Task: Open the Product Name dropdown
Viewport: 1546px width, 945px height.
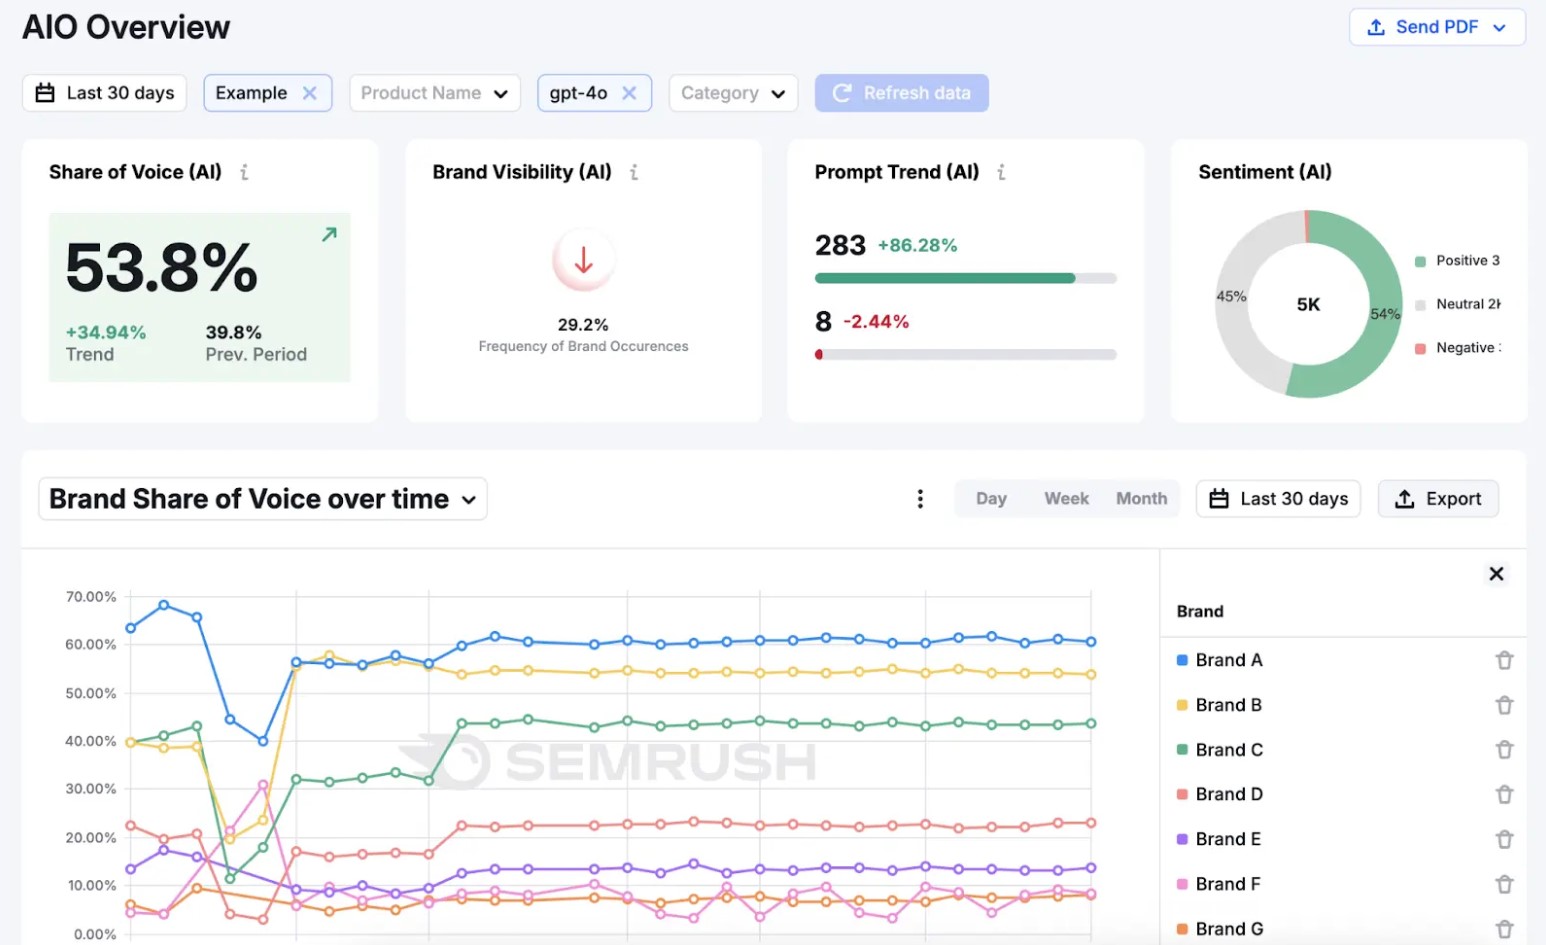Action: [x=434, y=92]
